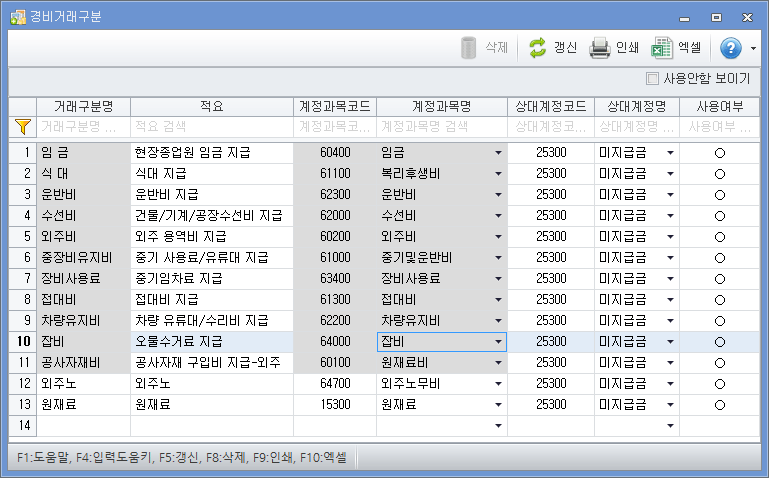The image size is (769, 478).
Task: Open 상대계정명 dropdown in empty row 14
Action: (x=670, y=426)
